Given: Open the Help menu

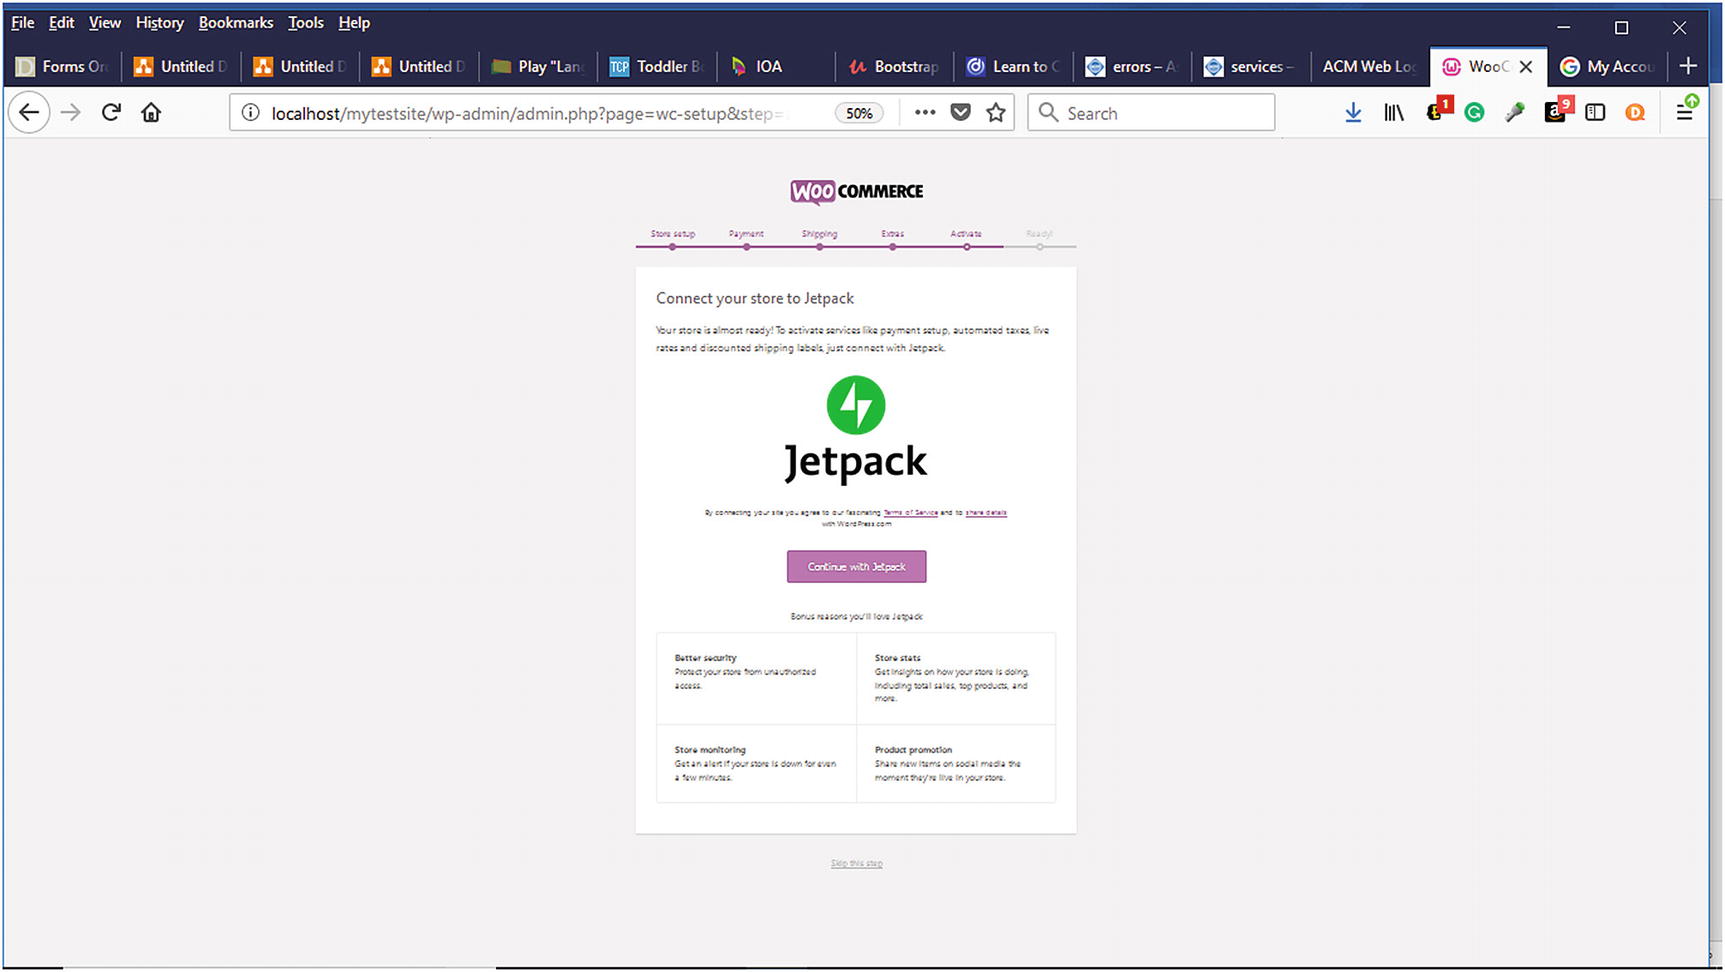Looking at the screenshot, I should tap(354, 22).
